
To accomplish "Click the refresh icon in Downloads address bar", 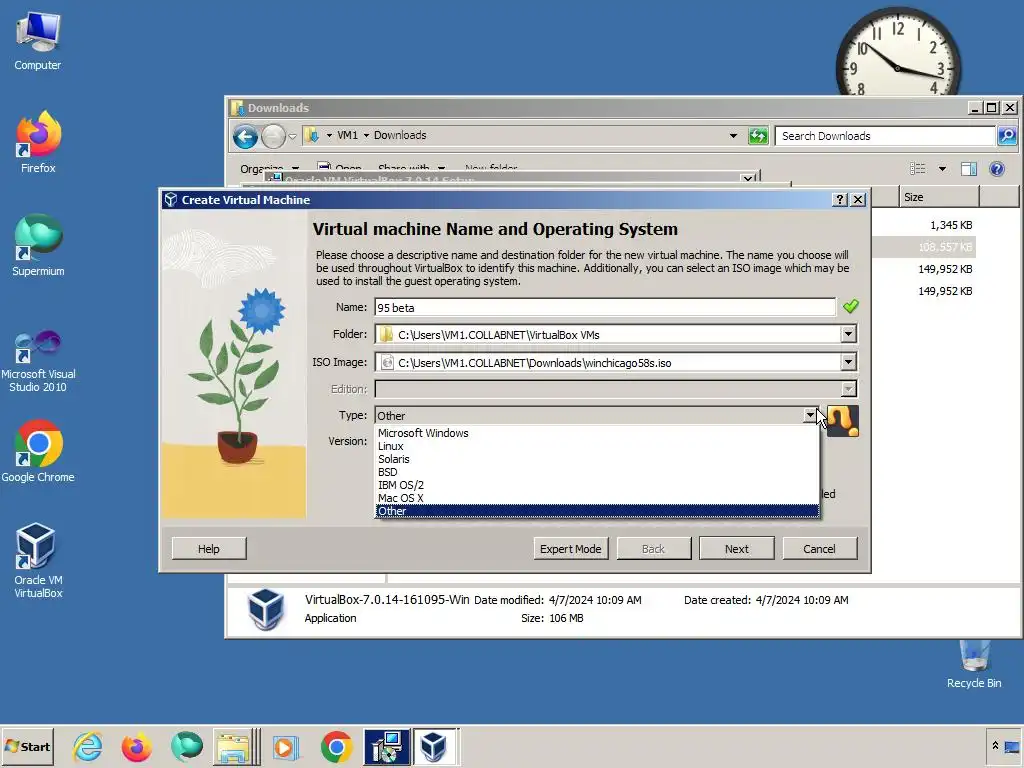I will coord(758,136).
